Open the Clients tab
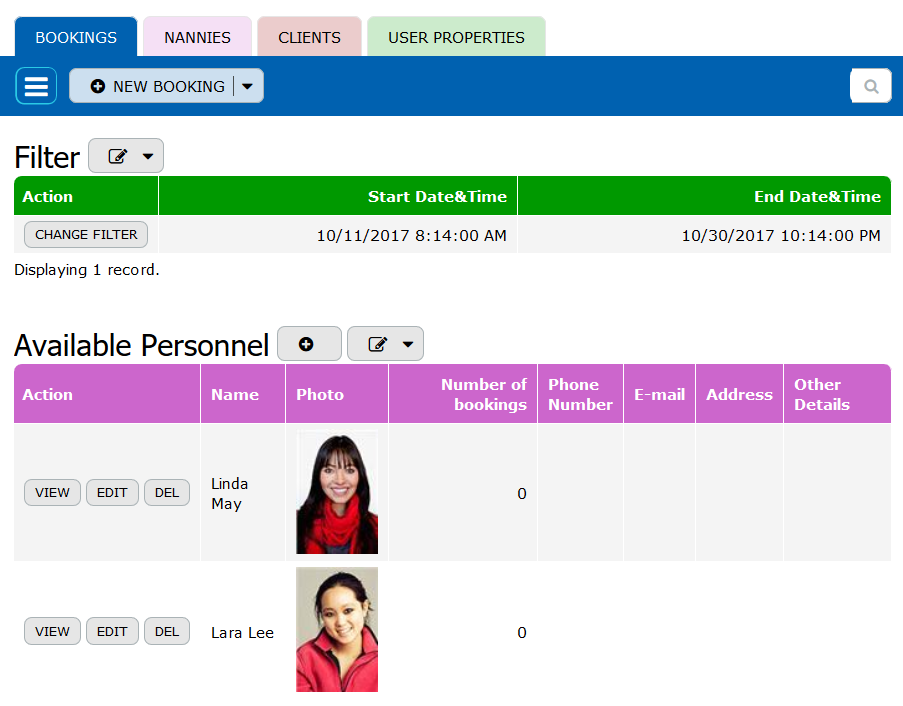Viewport: 903px width, 706px height. click(x=309, y=37)
